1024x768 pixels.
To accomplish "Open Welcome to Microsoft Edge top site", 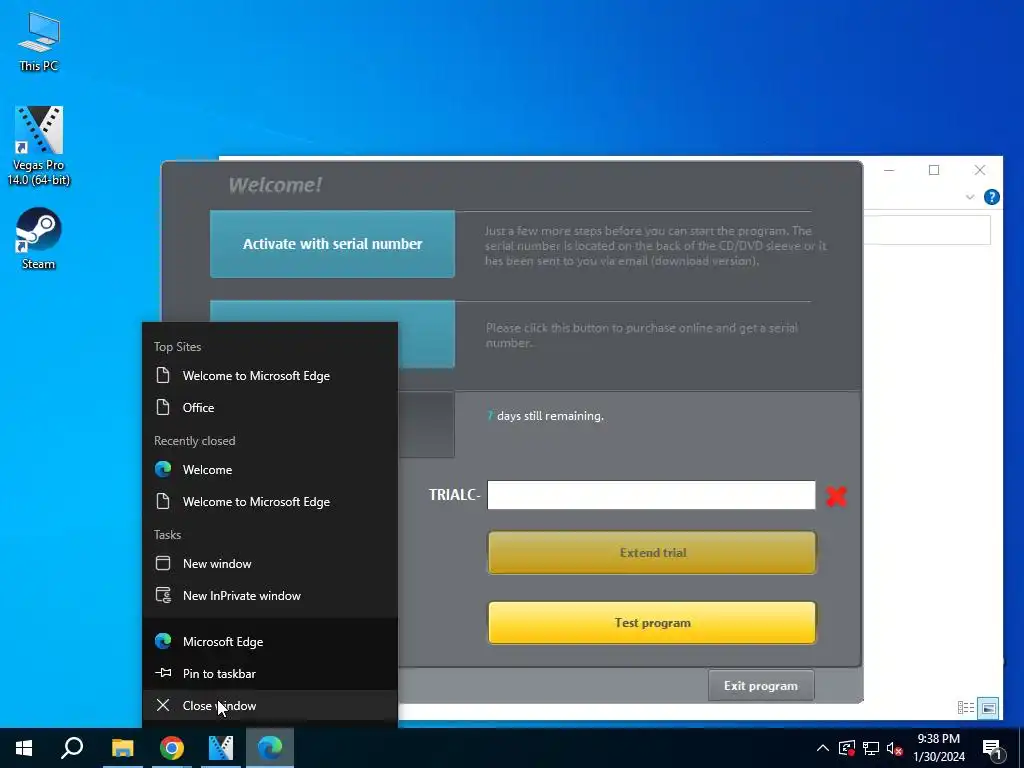I will click(270, 376).
